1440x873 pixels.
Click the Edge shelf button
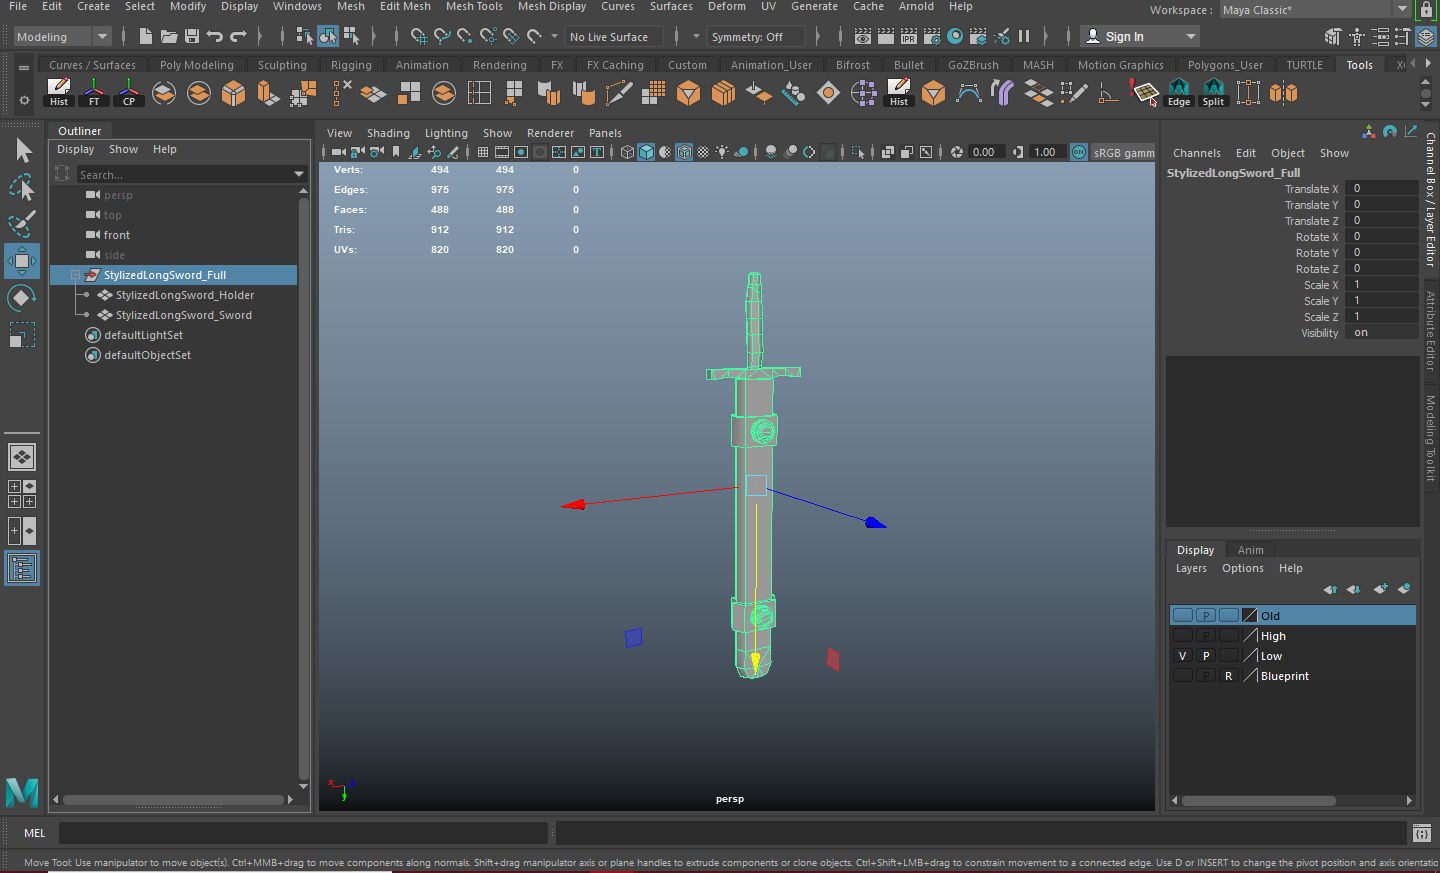tap(1179, 93)
